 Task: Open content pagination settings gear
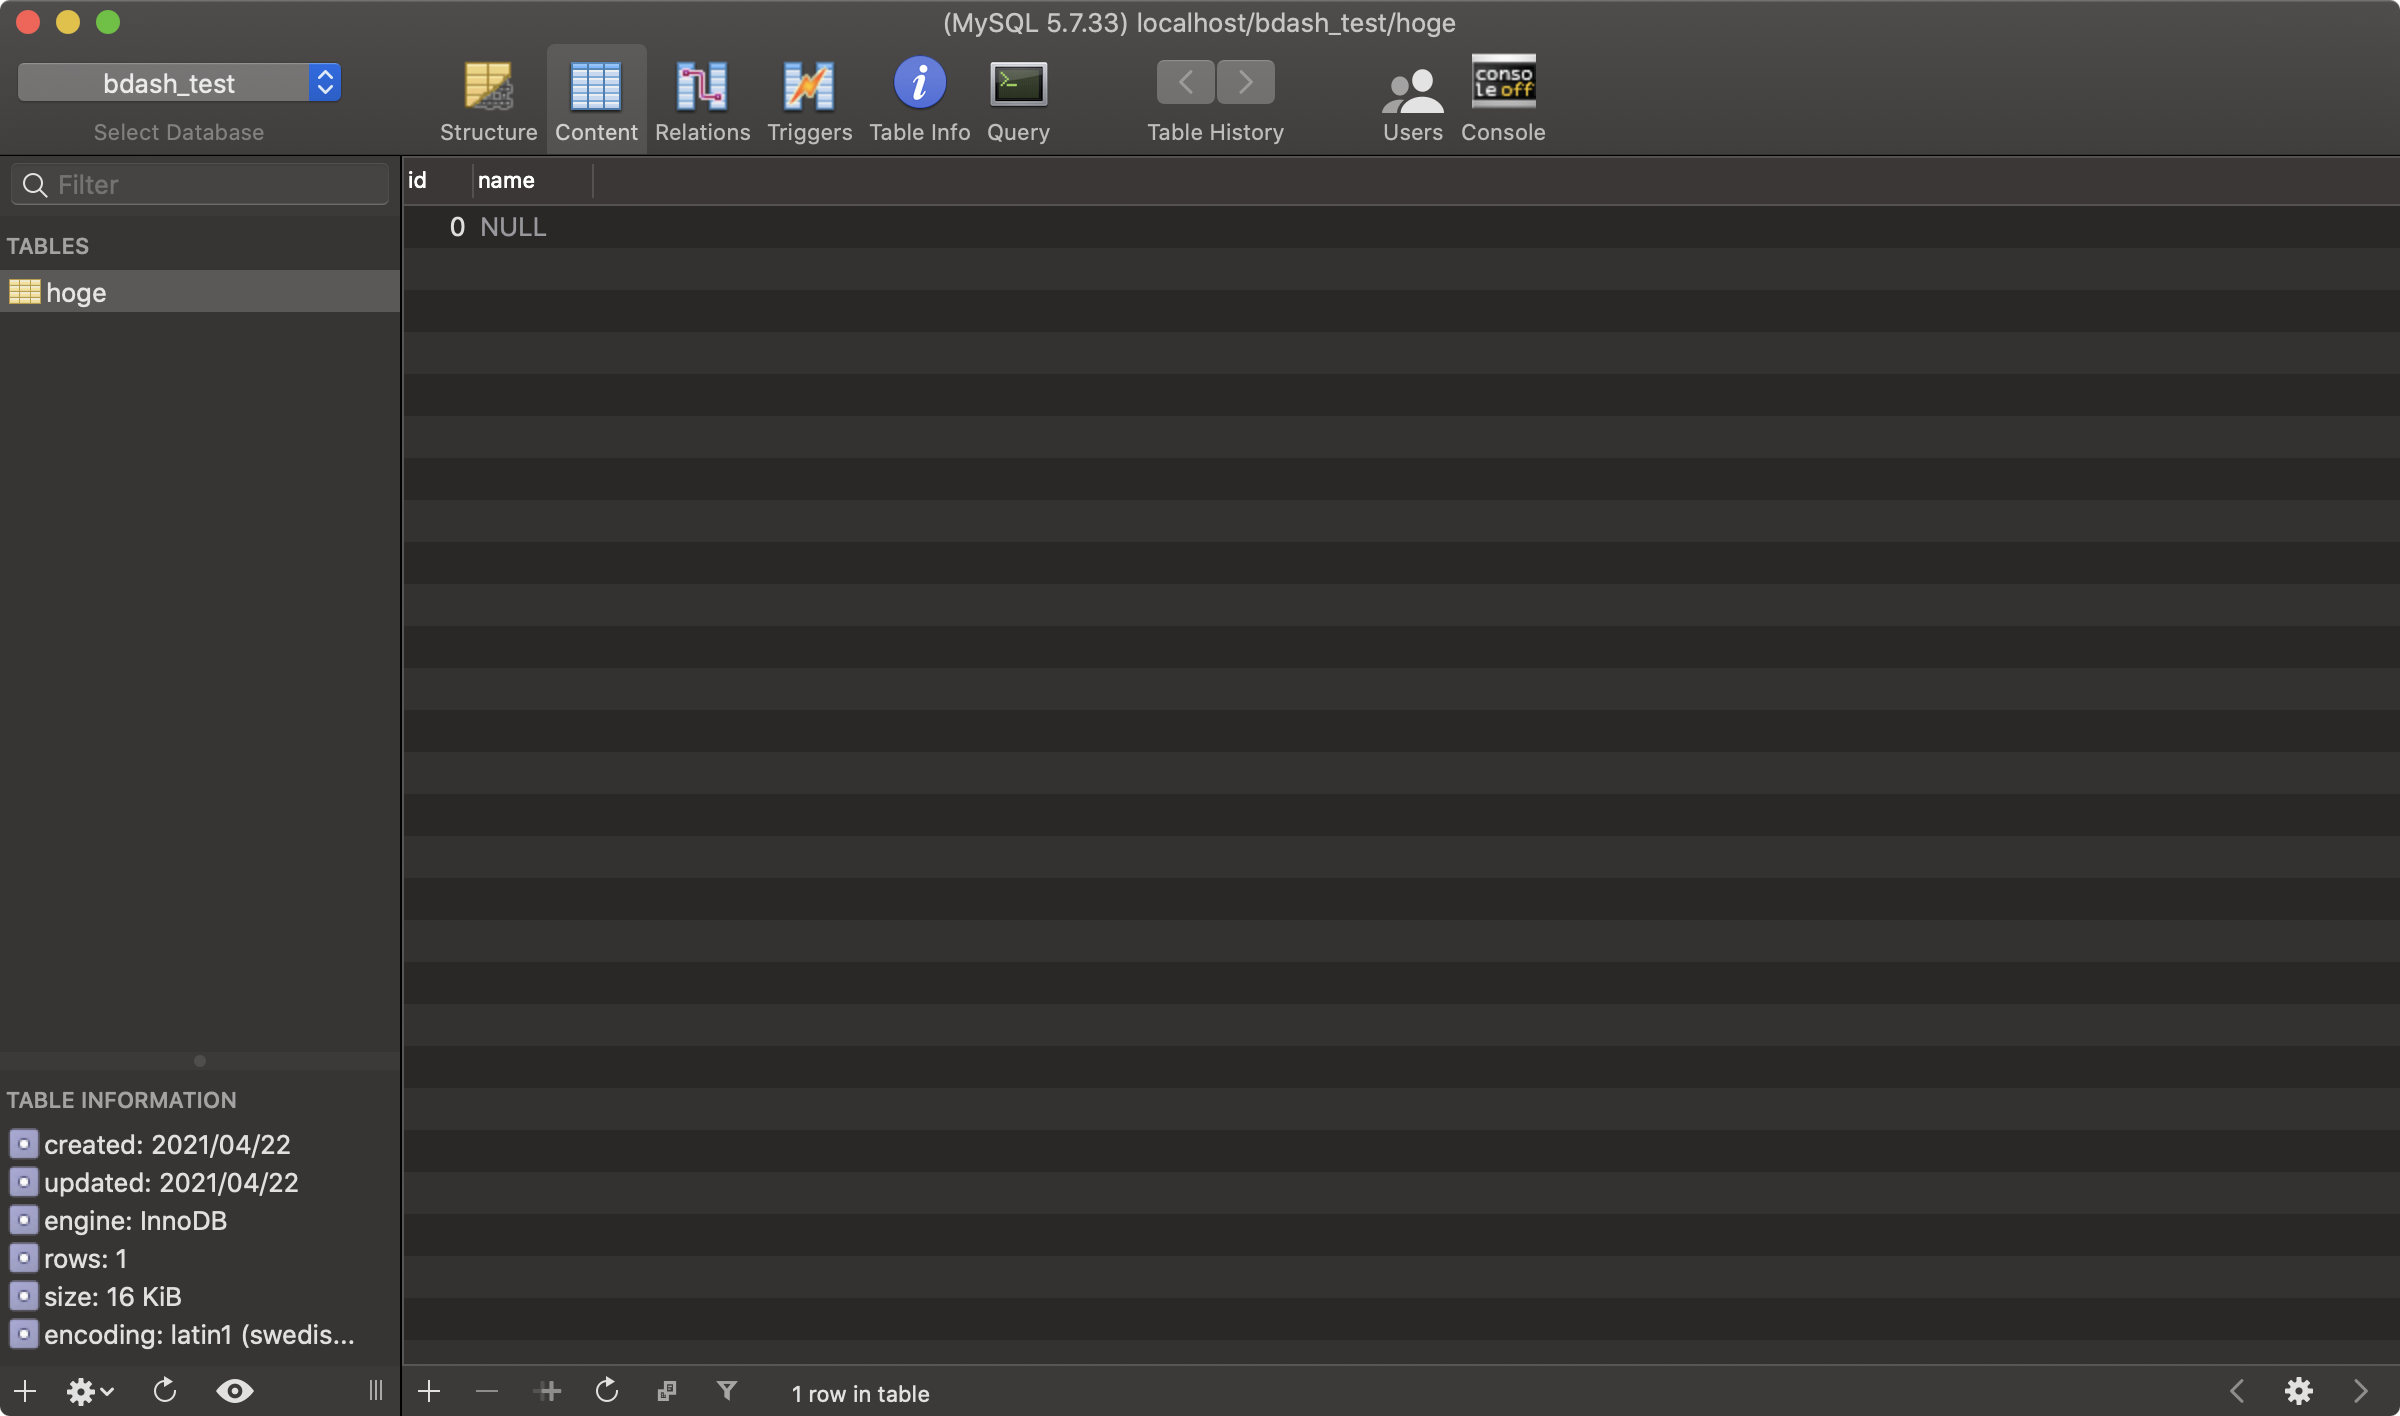click(2298, 1390)
